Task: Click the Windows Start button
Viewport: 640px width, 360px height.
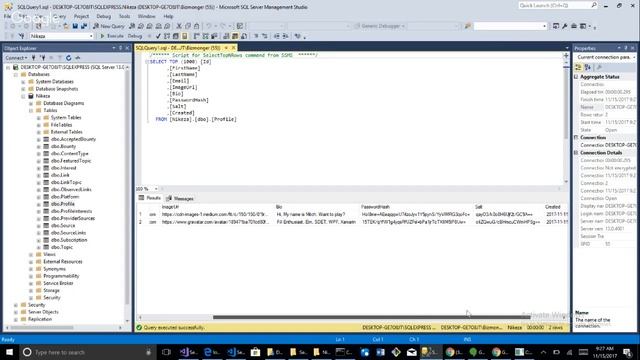Action: (x=9, y=352)
